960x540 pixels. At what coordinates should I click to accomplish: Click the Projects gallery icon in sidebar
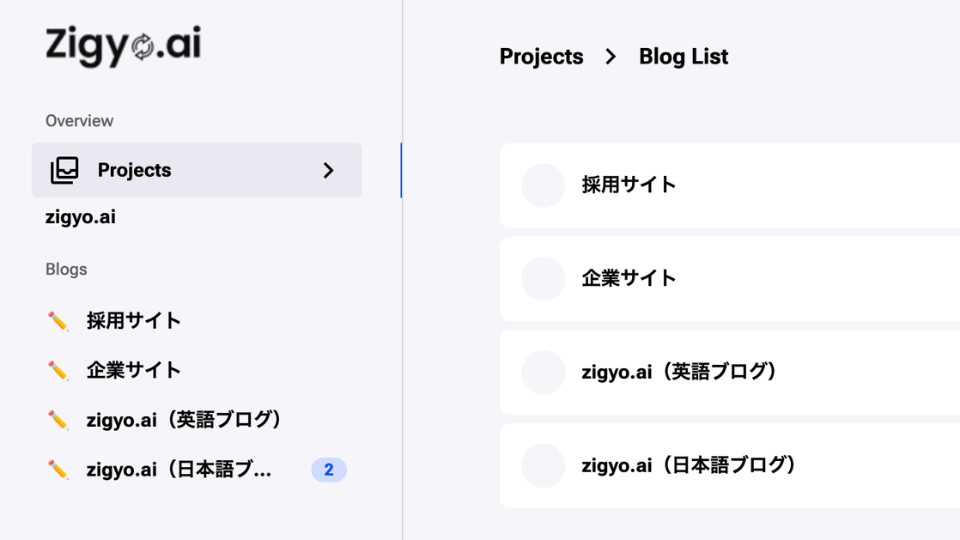[x=65, y=170]
